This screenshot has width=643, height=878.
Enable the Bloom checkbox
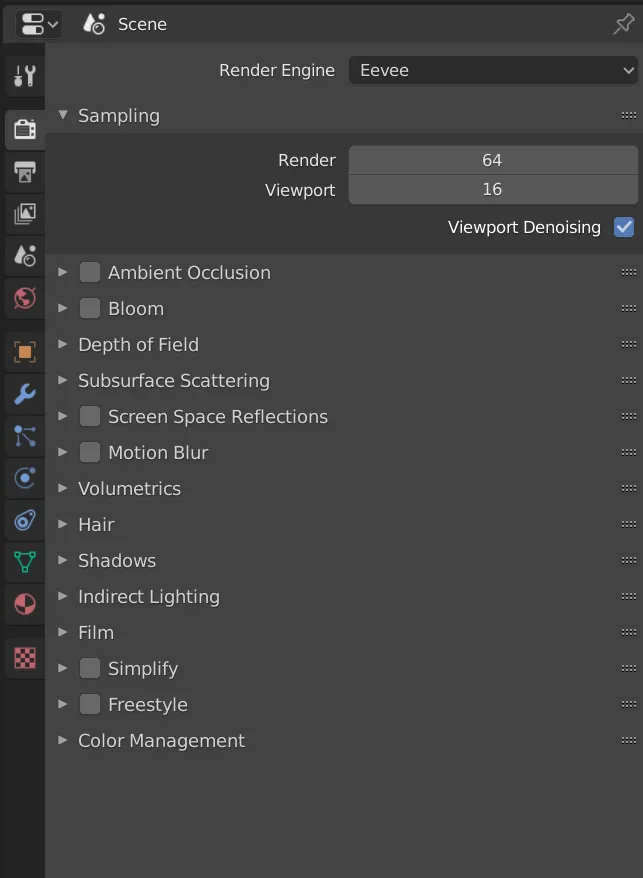coord(90,308)
